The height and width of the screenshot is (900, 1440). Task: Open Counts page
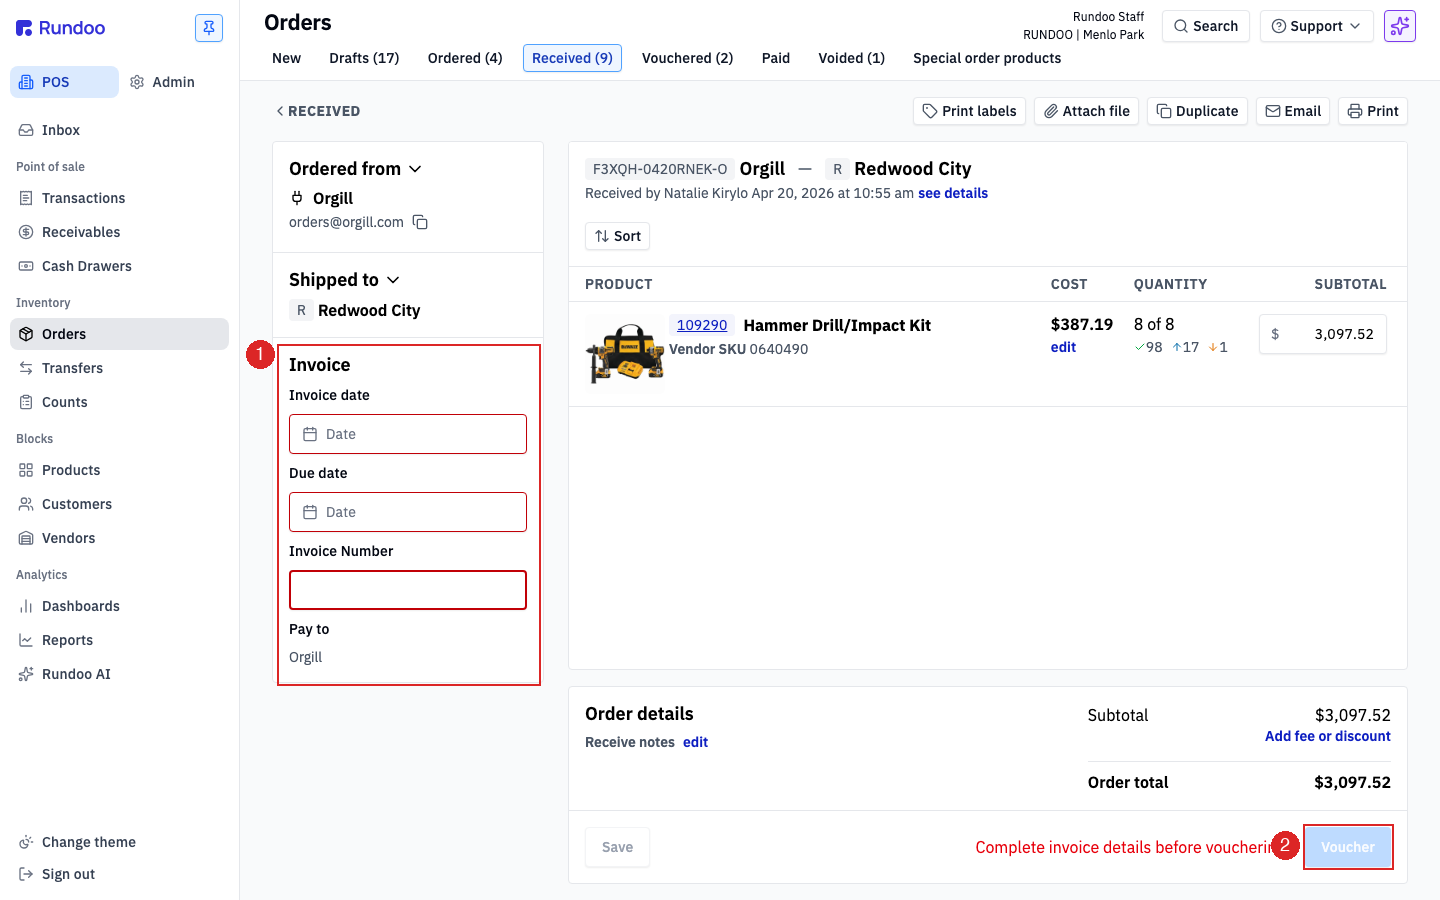point(119,402)
